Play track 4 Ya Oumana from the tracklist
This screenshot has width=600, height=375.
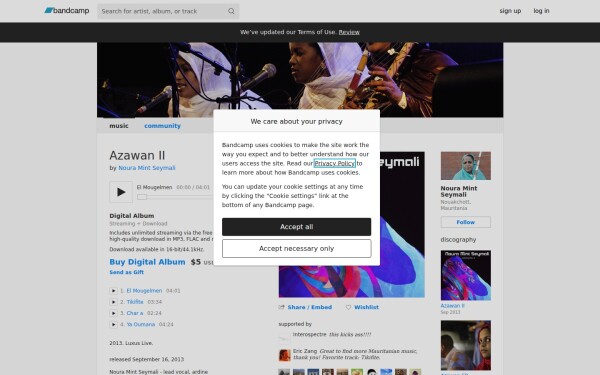113,324
